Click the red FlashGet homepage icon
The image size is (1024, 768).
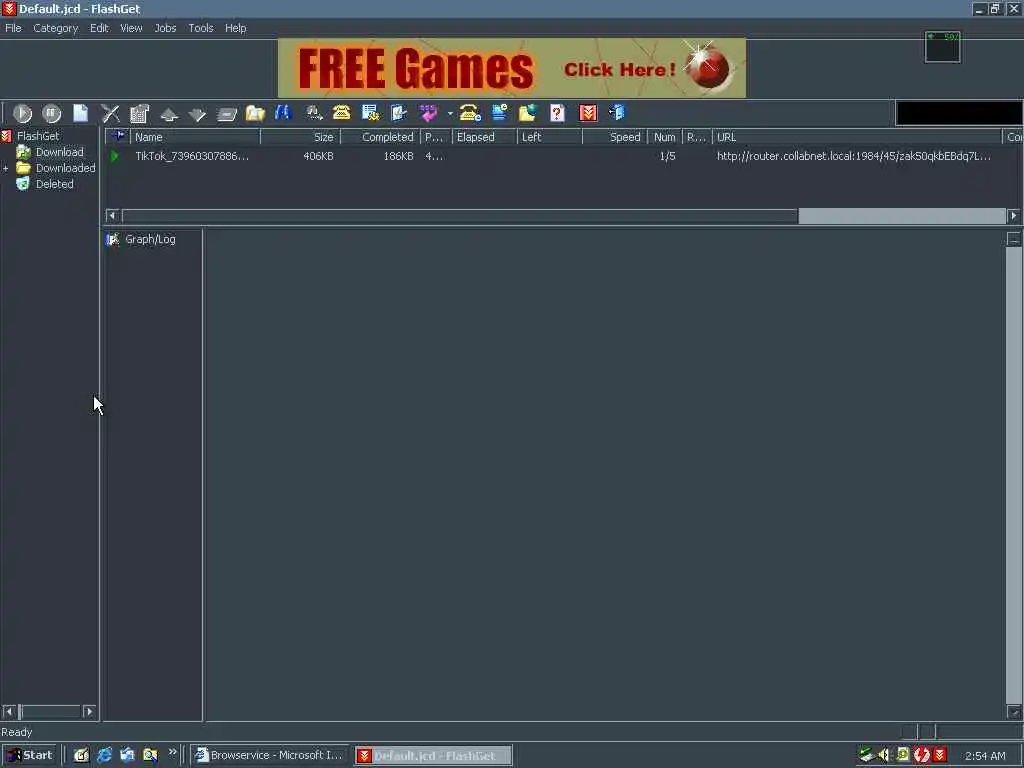pos(588,113)
